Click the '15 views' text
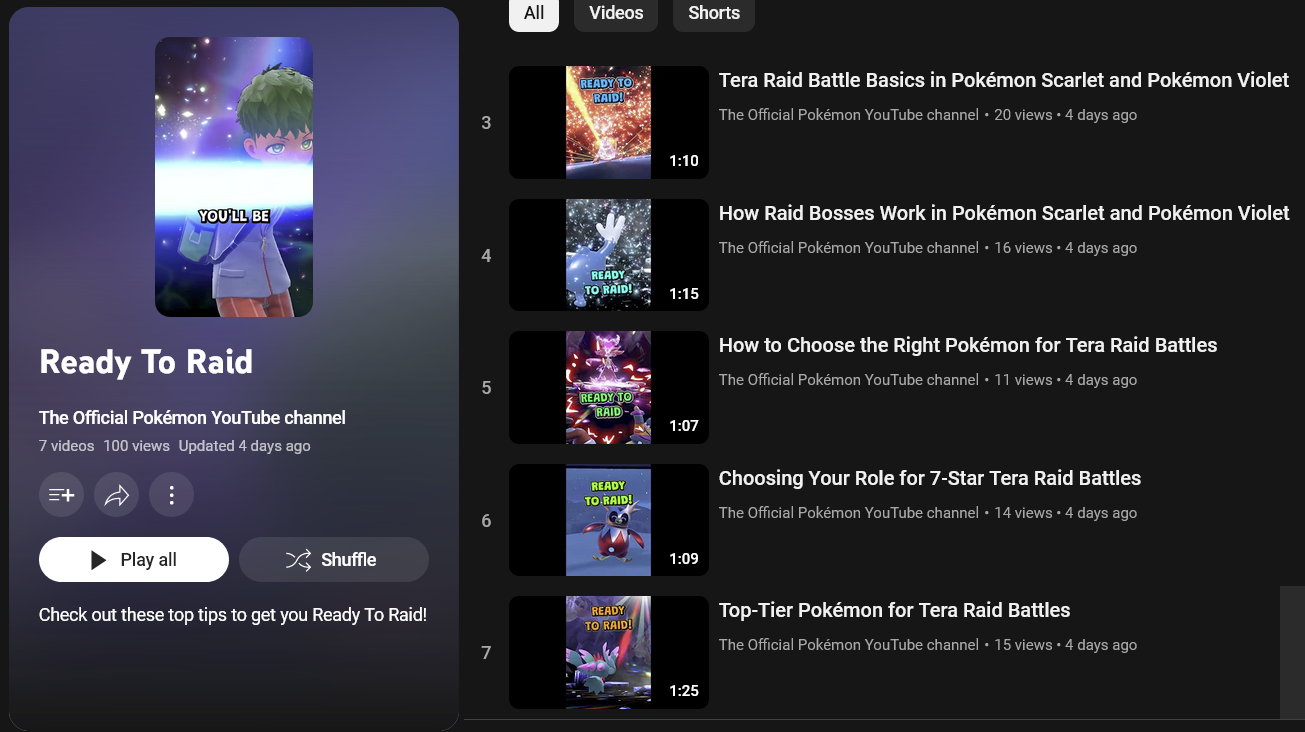The image size is (1305, 732). (x=1023, y=645)
